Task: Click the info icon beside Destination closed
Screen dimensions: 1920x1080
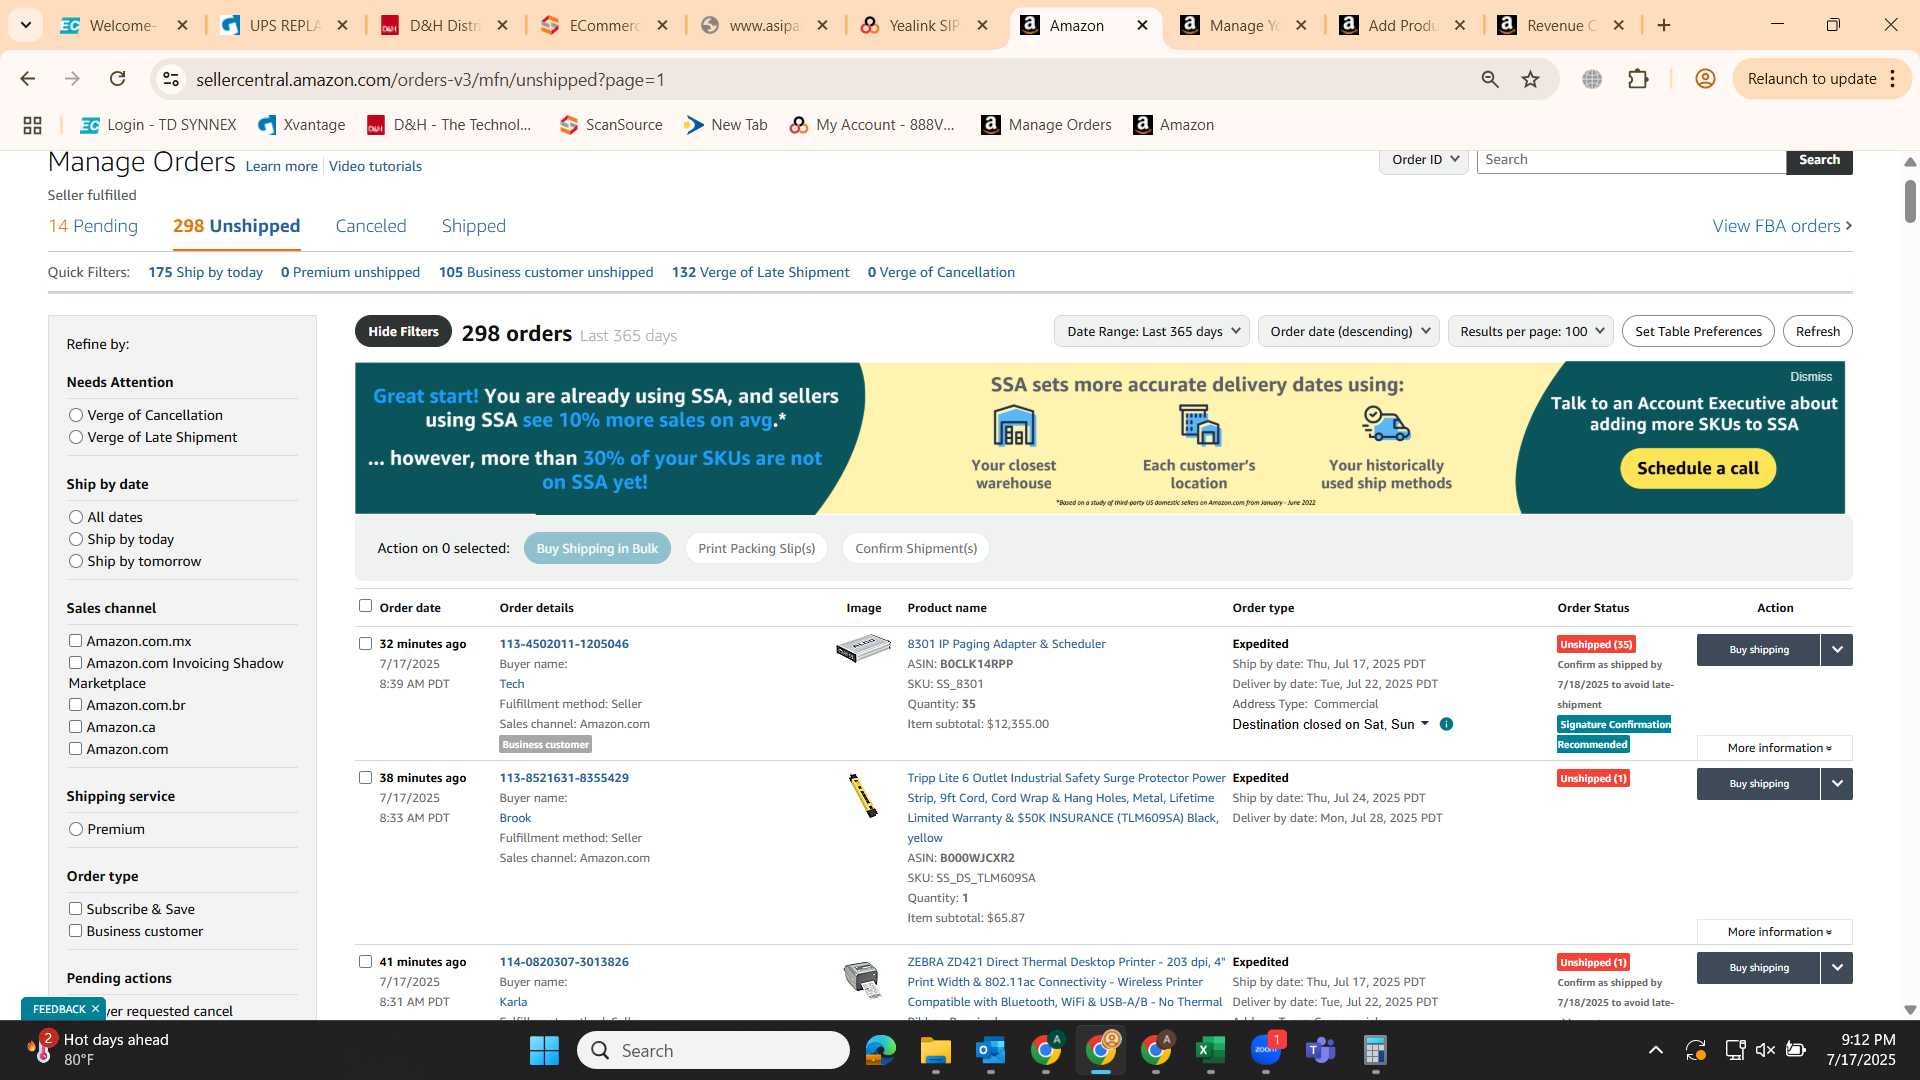Action: tap(1446, 724)
